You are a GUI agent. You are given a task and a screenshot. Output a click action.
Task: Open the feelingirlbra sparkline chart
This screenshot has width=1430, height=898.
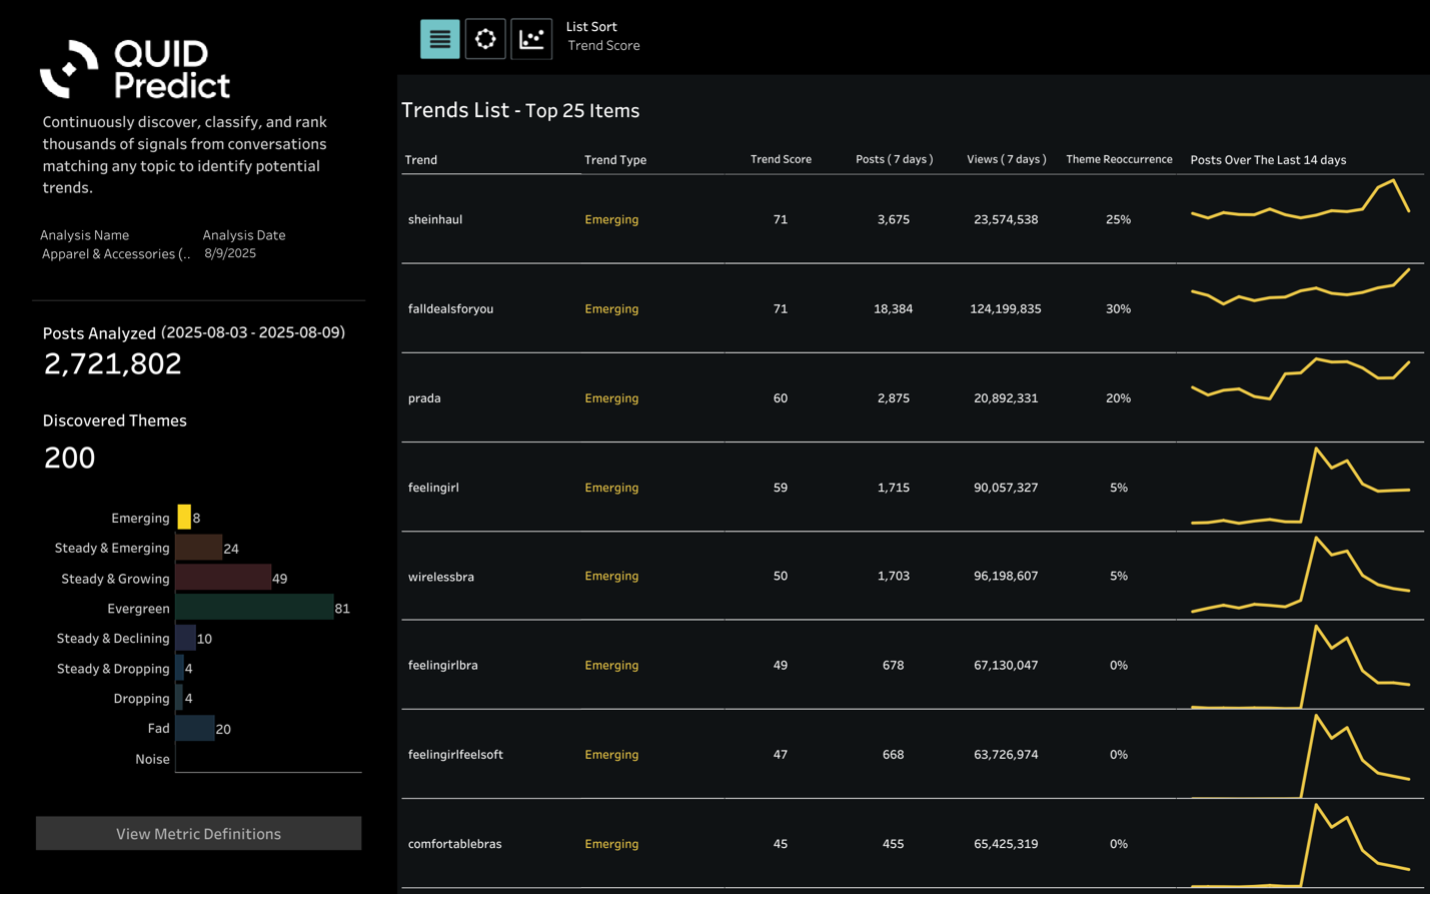(x=1300, y=666)
